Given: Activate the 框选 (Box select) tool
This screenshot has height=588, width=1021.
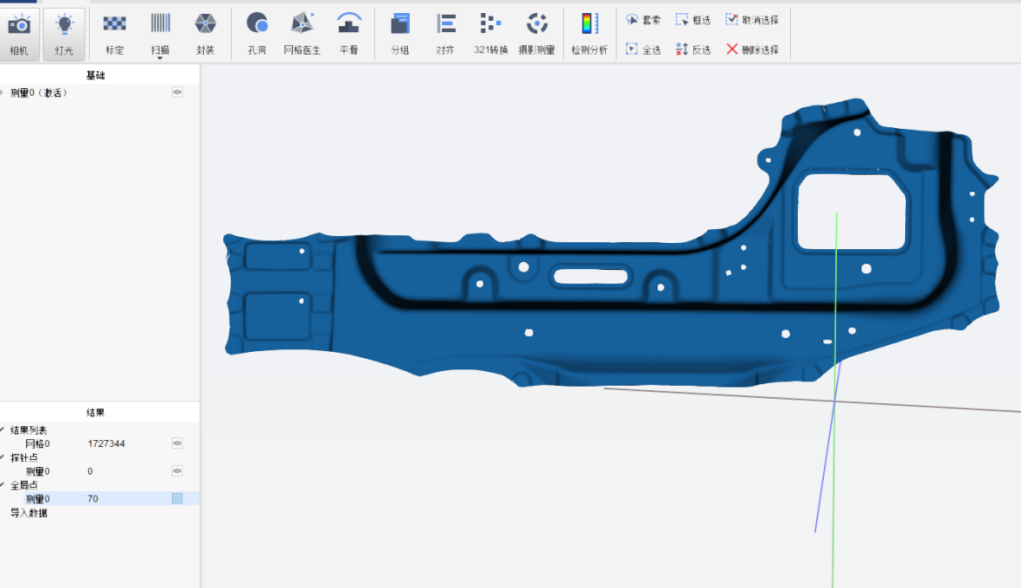Looking at the screenshot, I should tap(693, 19).
